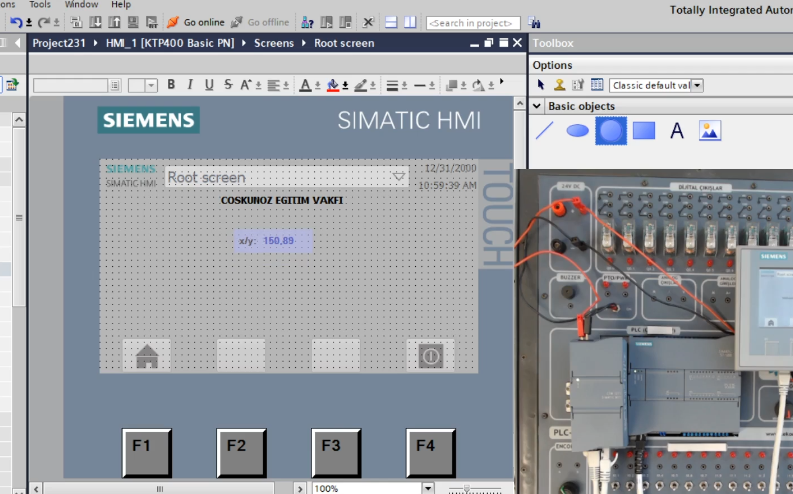Select Screens in the breadcrumb
Viewport: 793px width, 494px height.
click(x=274, y=43)
